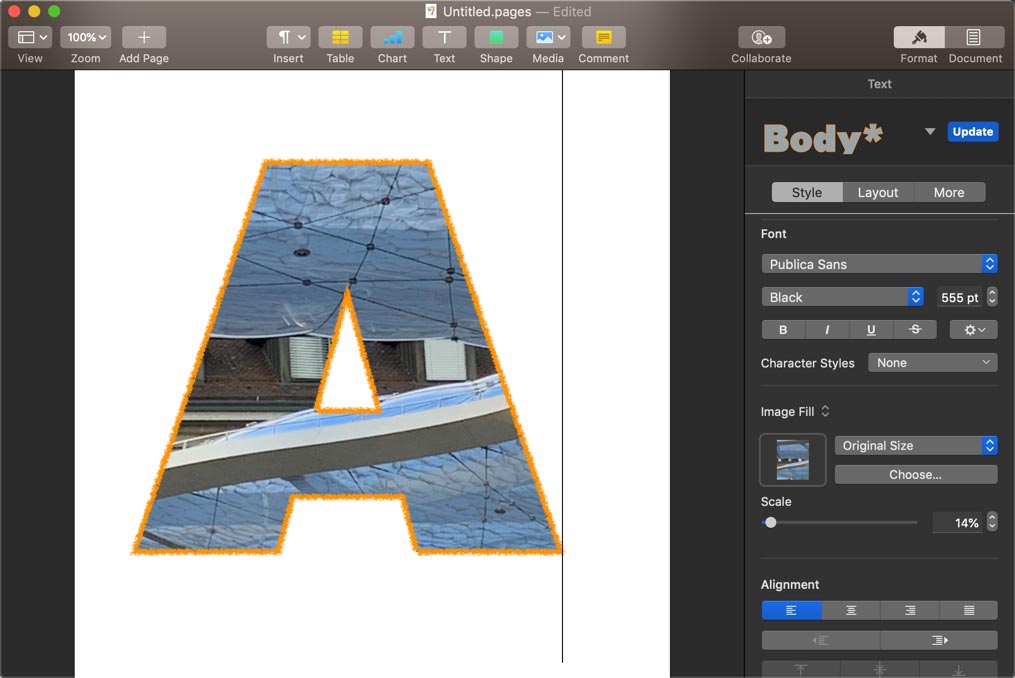
Task: Click the Add Page plus button
Action: pyautogui.click(x=144, y=38)
